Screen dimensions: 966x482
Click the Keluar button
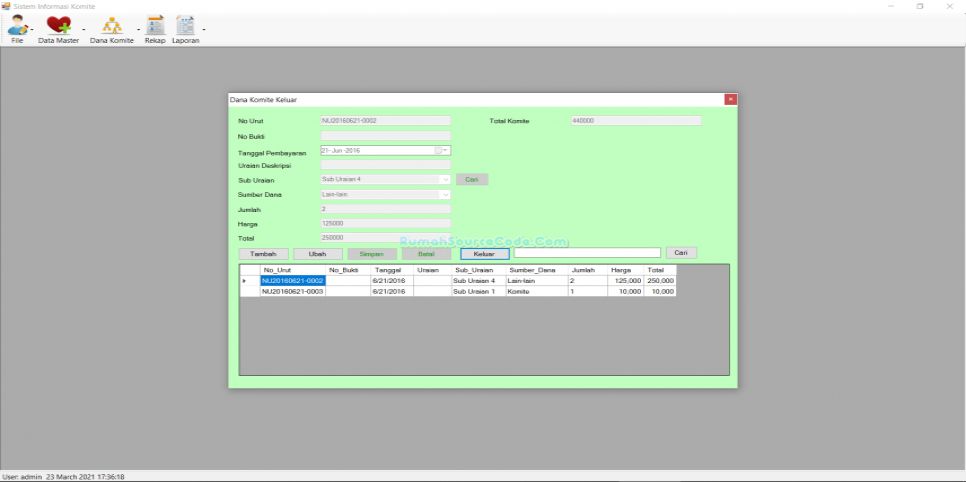[484, 254]
